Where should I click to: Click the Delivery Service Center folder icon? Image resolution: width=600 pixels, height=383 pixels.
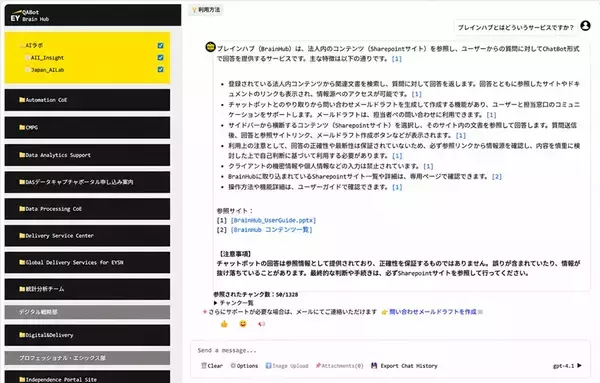[x=22, y=236]
